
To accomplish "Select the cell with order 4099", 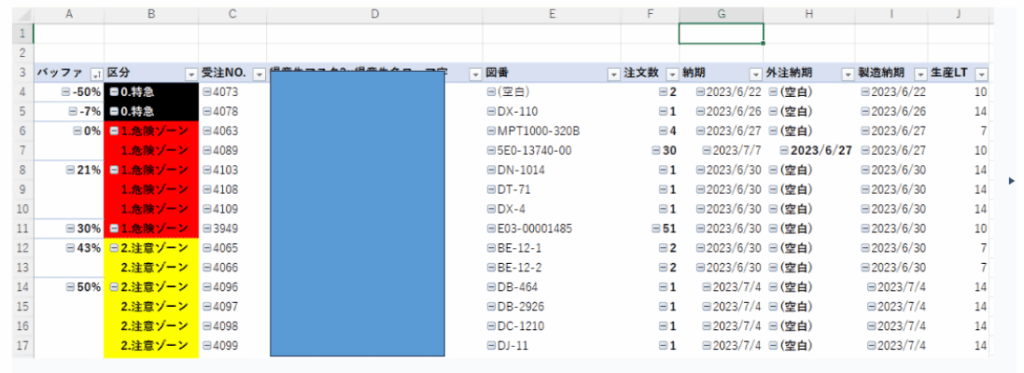I will (x=232, y=346).
